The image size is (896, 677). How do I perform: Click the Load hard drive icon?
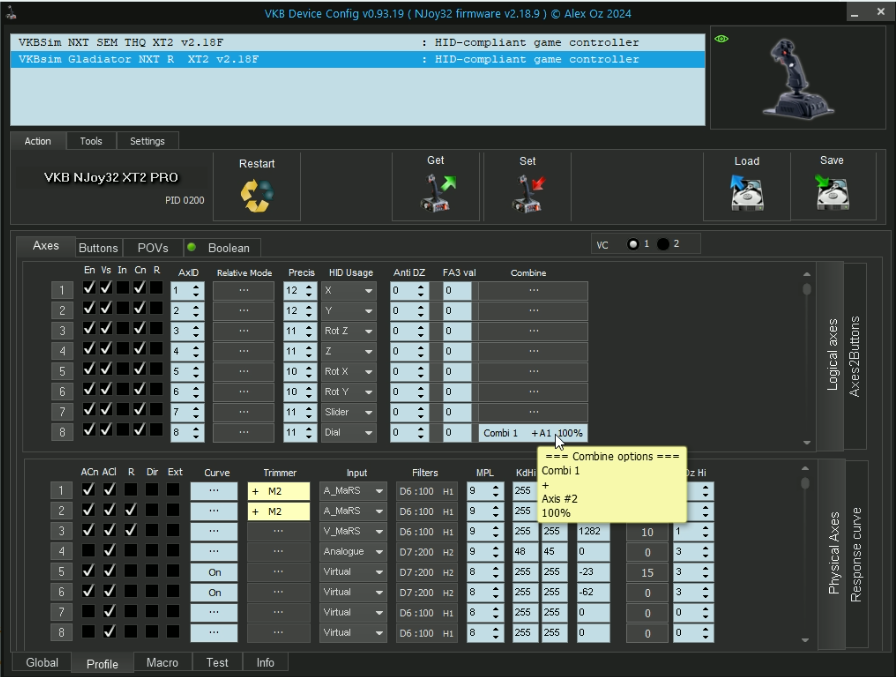point(747,193)
